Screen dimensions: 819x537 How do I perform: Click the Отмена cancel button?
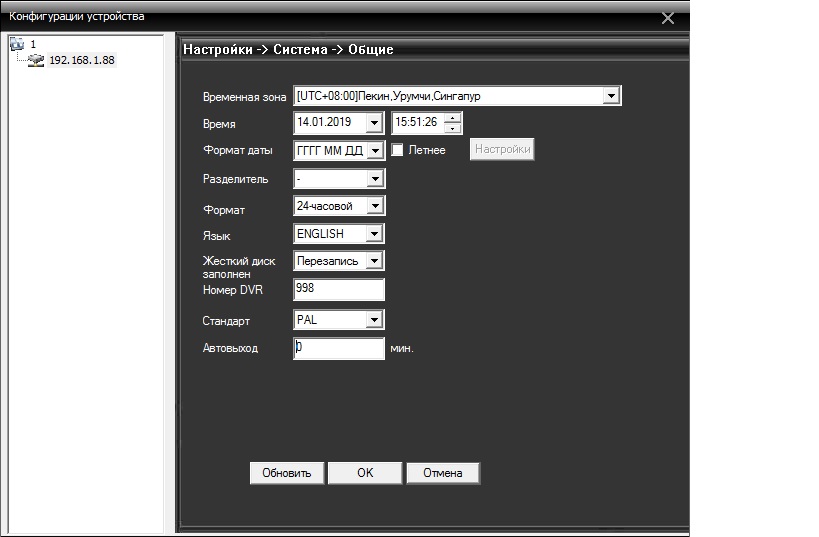[442, 473]
